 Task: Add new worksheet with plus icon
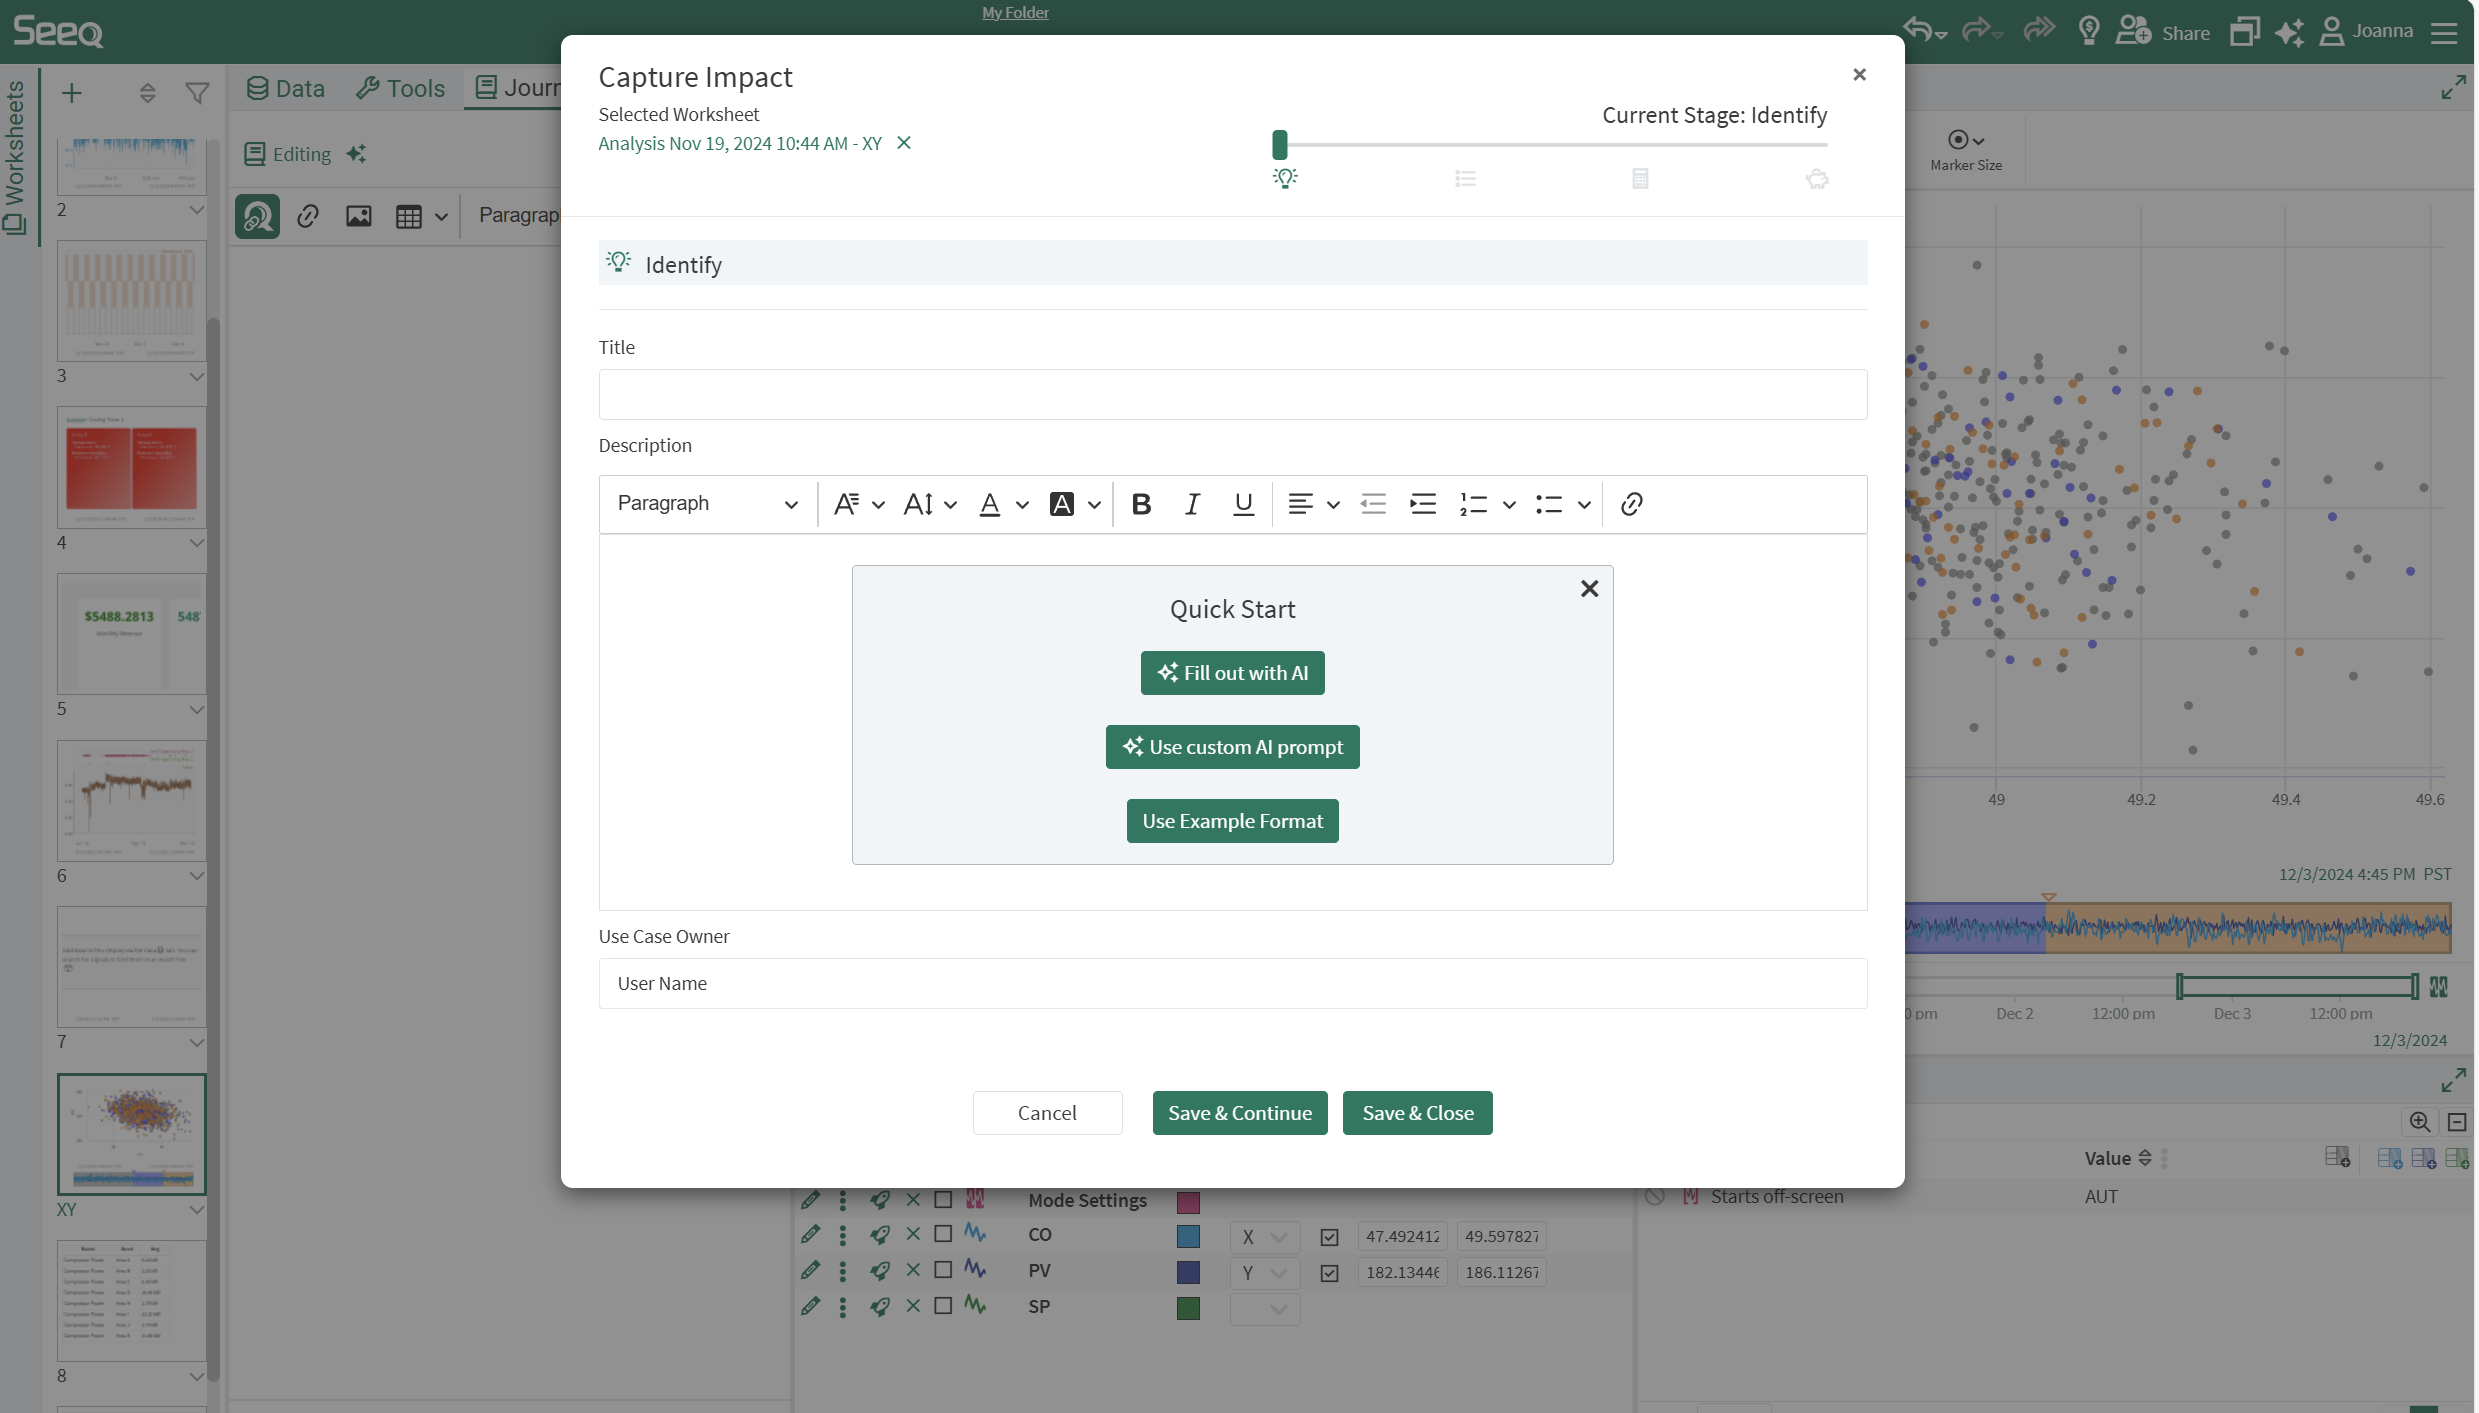(x=72, y=94)
